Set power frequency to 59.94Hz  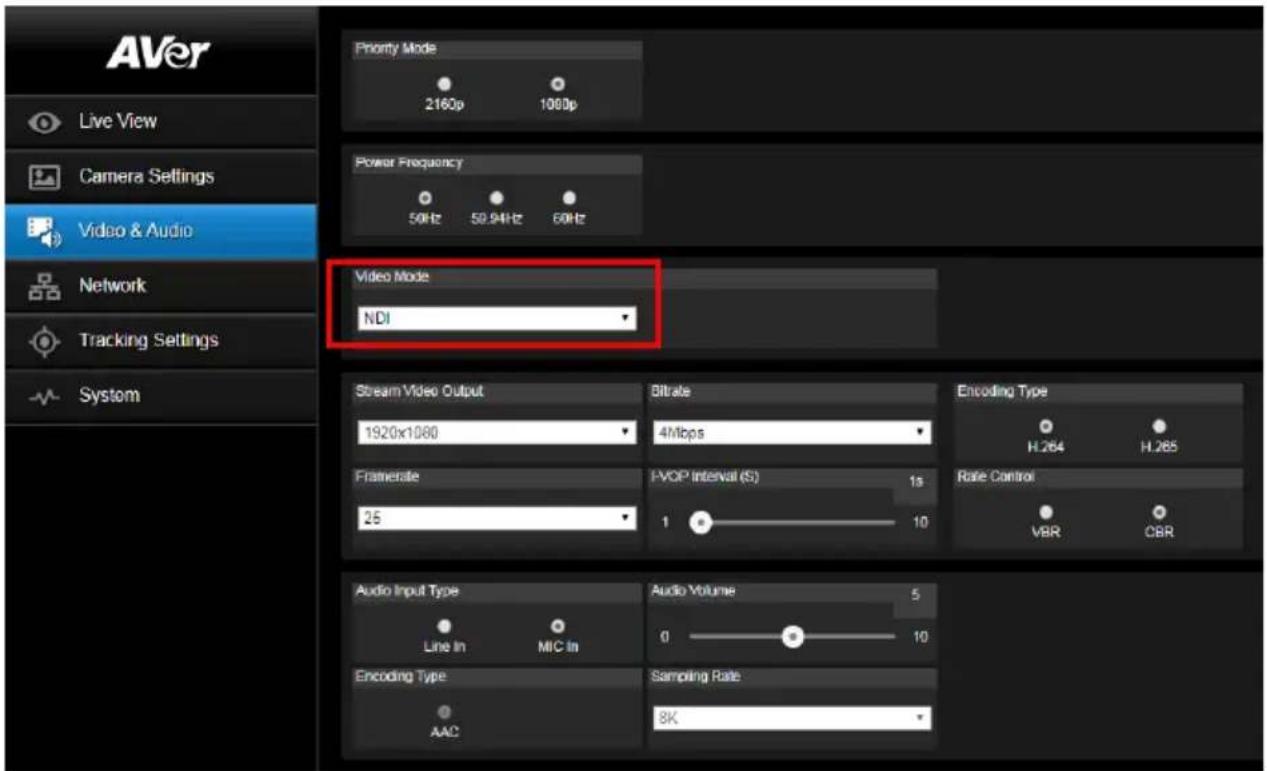[495, 197]
